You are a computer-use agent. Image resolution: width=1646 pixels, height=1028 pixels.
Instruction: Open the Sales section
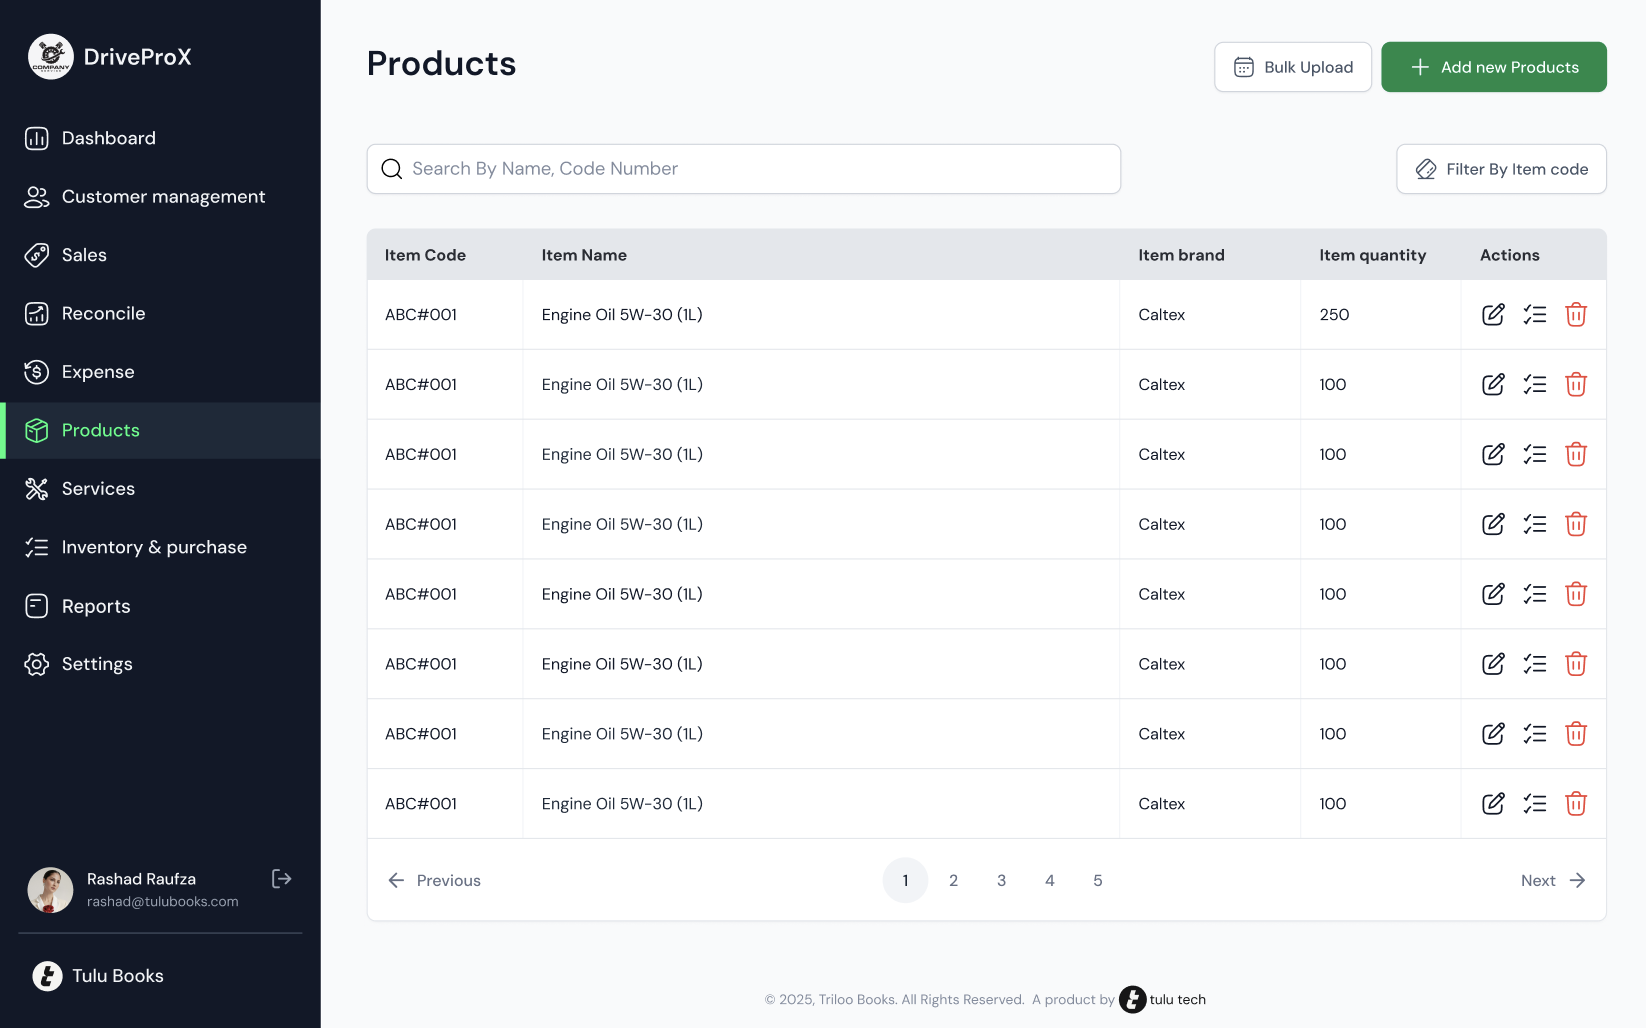point(84,255)
